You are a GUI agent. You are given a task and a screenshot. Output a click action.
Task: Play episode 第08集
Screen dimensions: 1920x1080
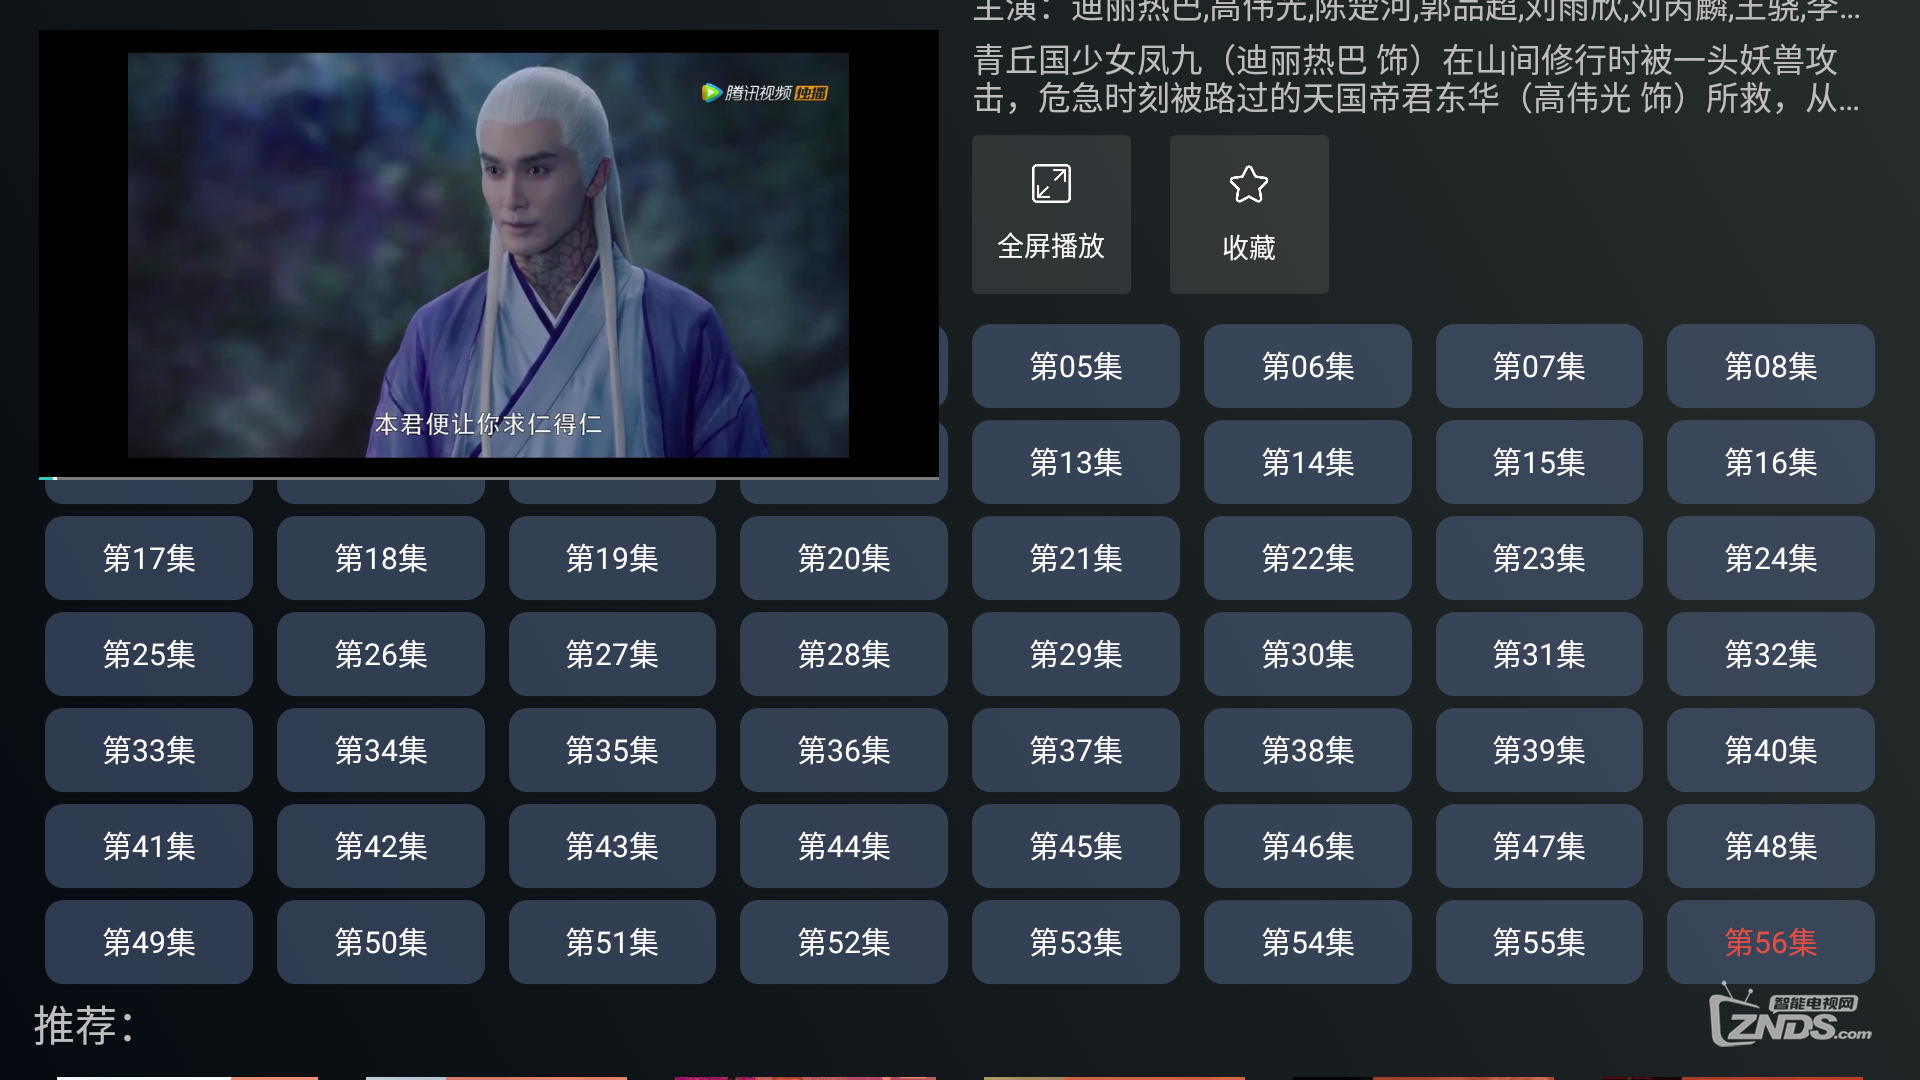[1771, 366]
